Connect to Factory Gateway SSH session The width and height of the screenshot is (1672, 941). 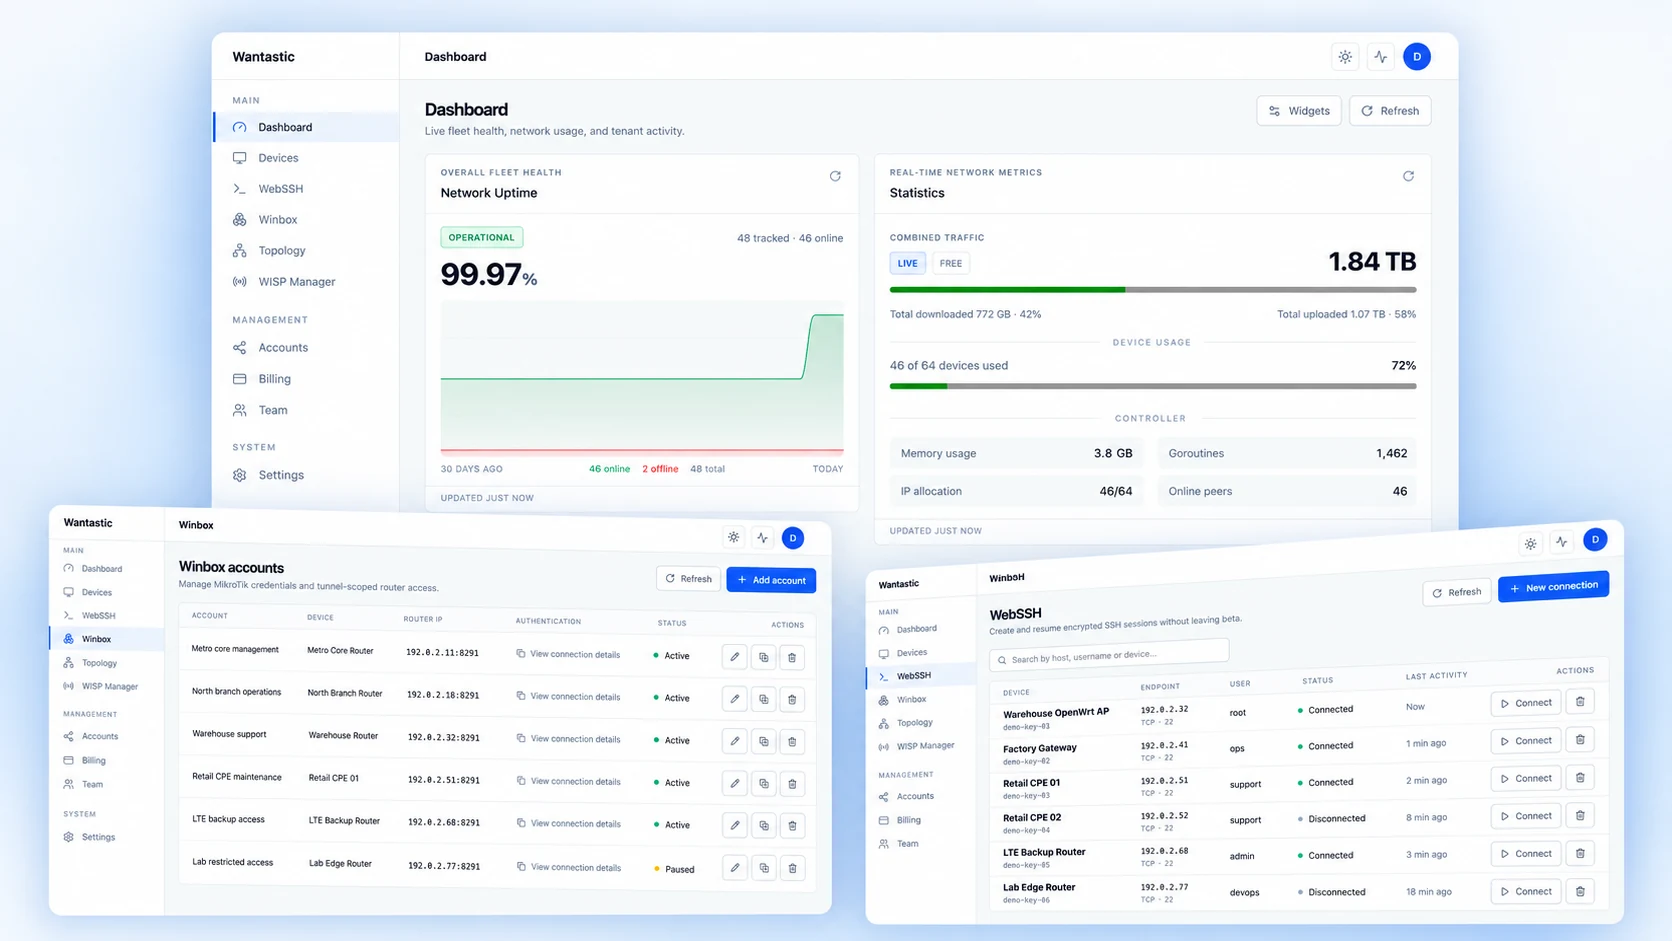(x=1526, y=741)
